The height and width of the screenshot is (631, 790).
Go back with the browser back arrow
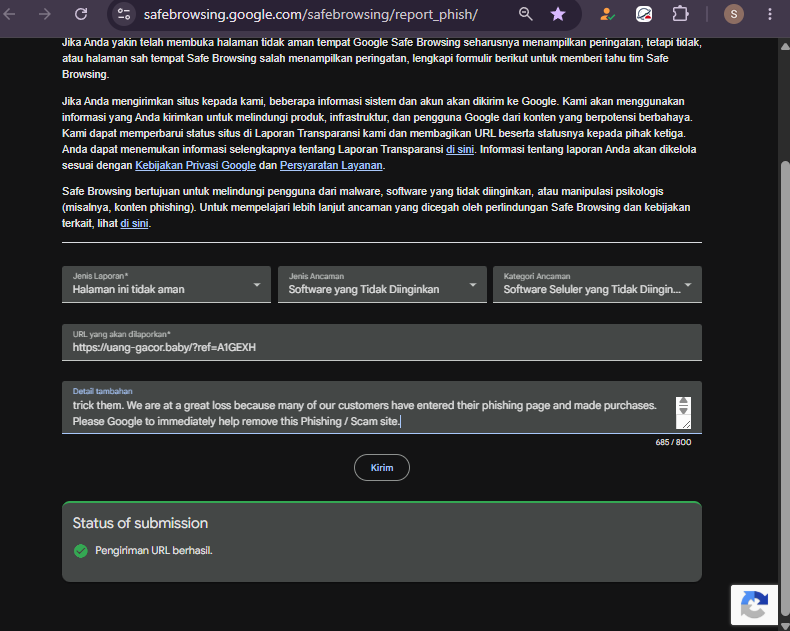10,14
